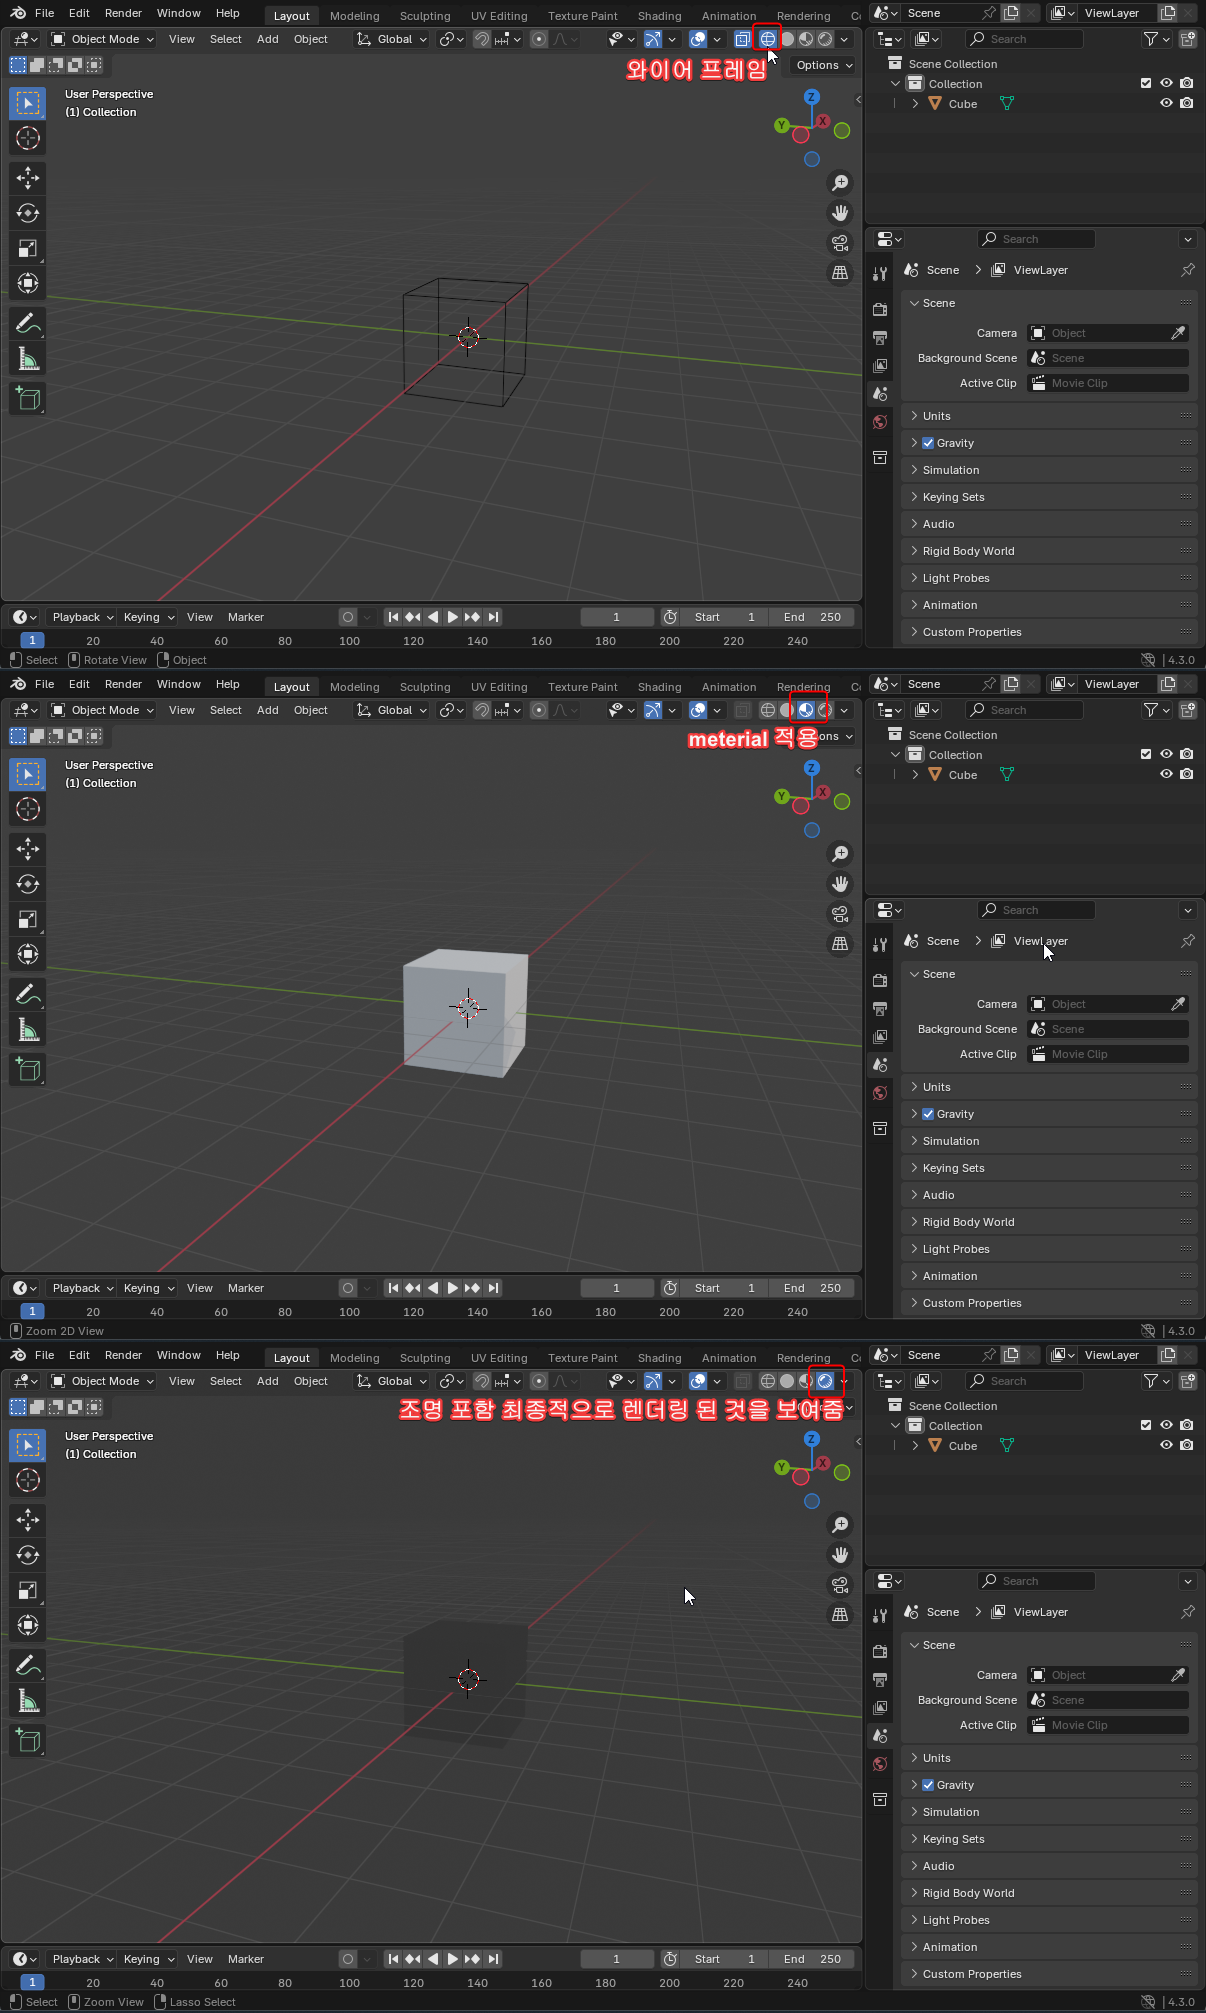Toggle viewport overlays in the bottom window
The height and width of the screenshot is (2013, 1206).
(698, 1381)
